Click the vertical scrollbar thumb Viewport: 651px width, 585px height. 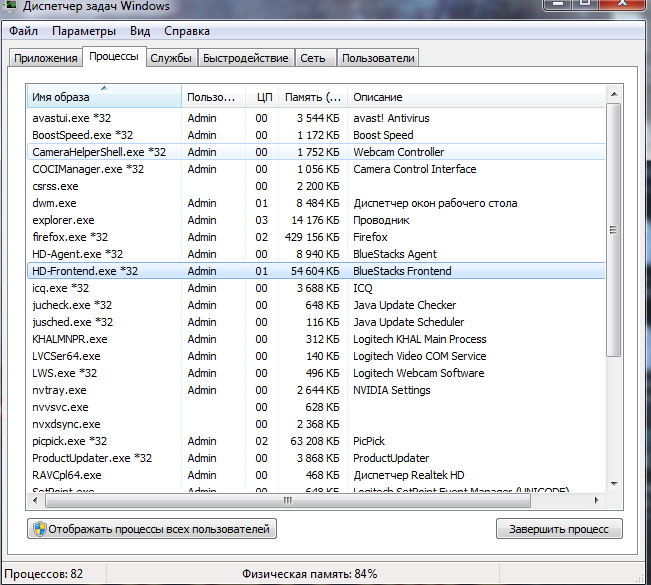pos(614,230)
